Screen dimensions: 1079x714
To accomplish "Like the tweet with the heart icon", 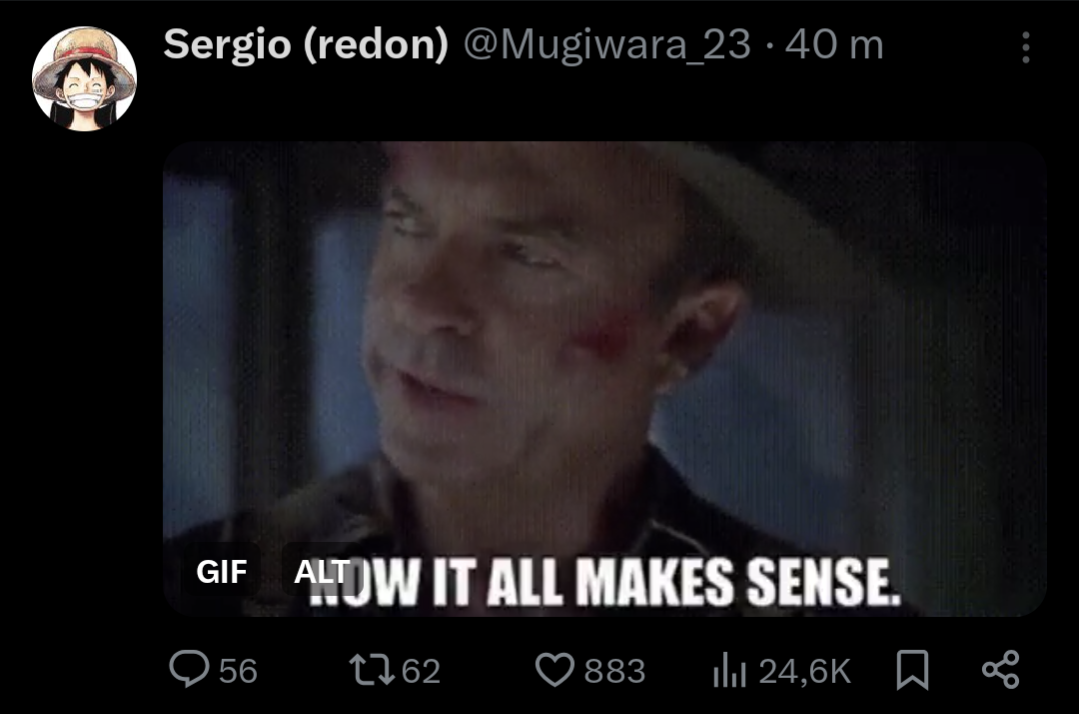I will click(x=555, y=669).
